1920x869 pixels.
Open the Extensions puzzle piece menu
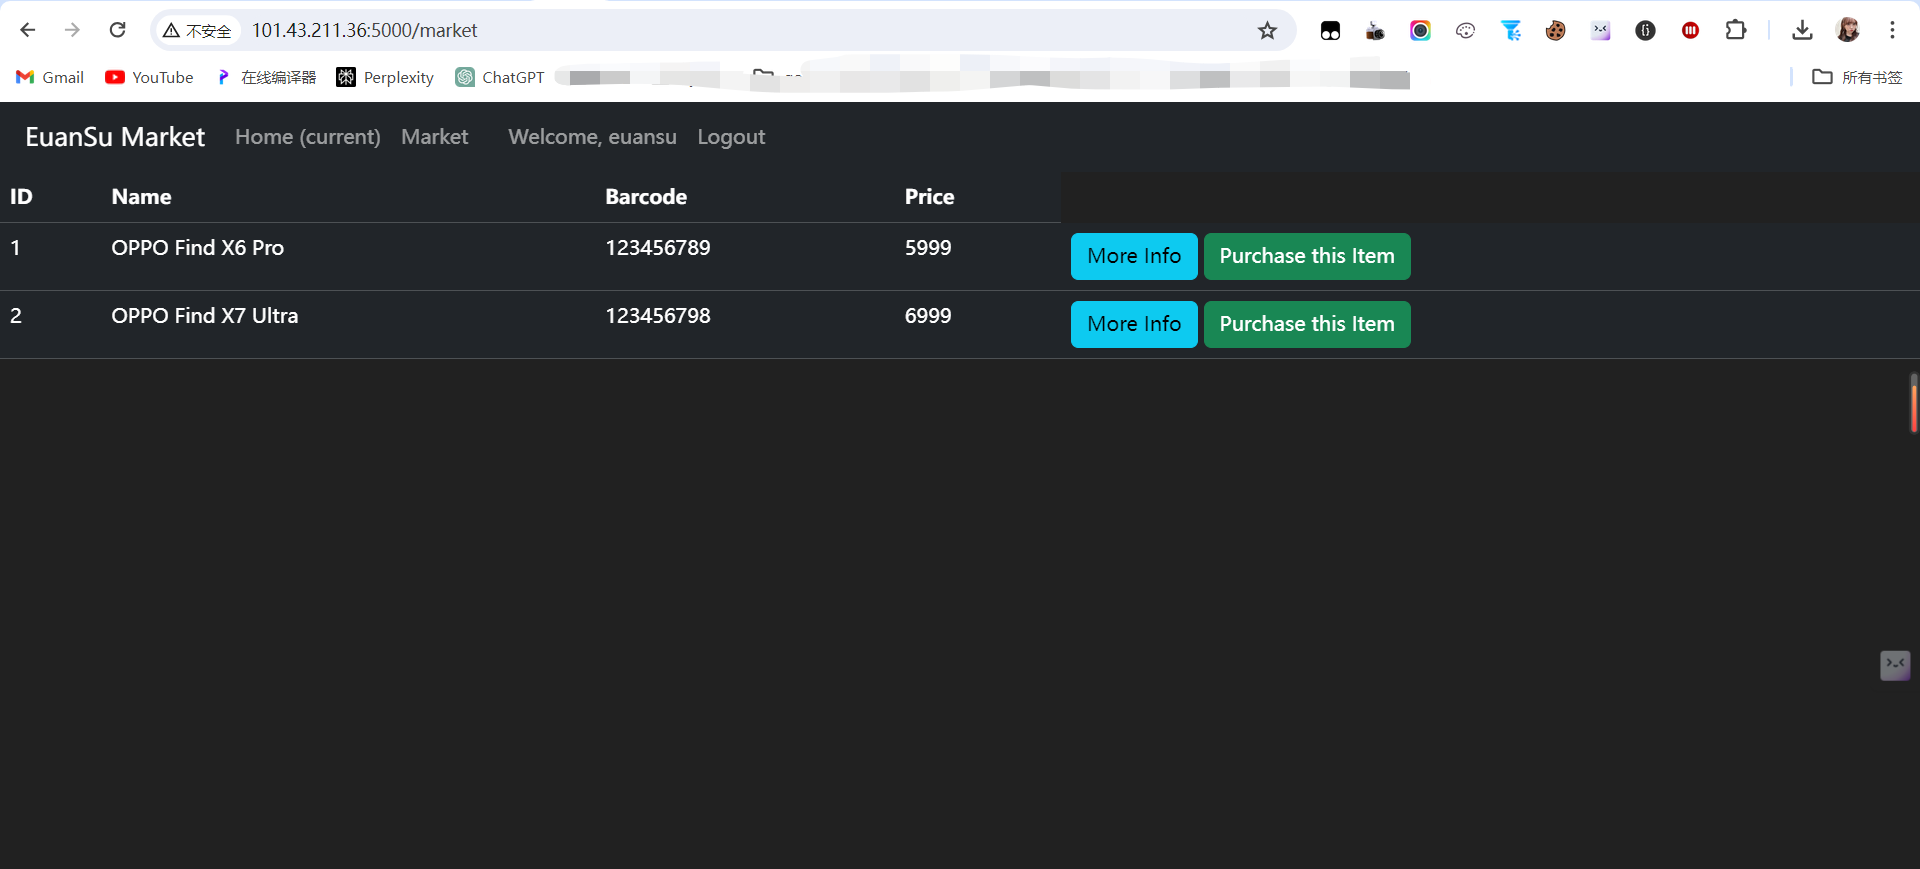tap(1736, 30)
